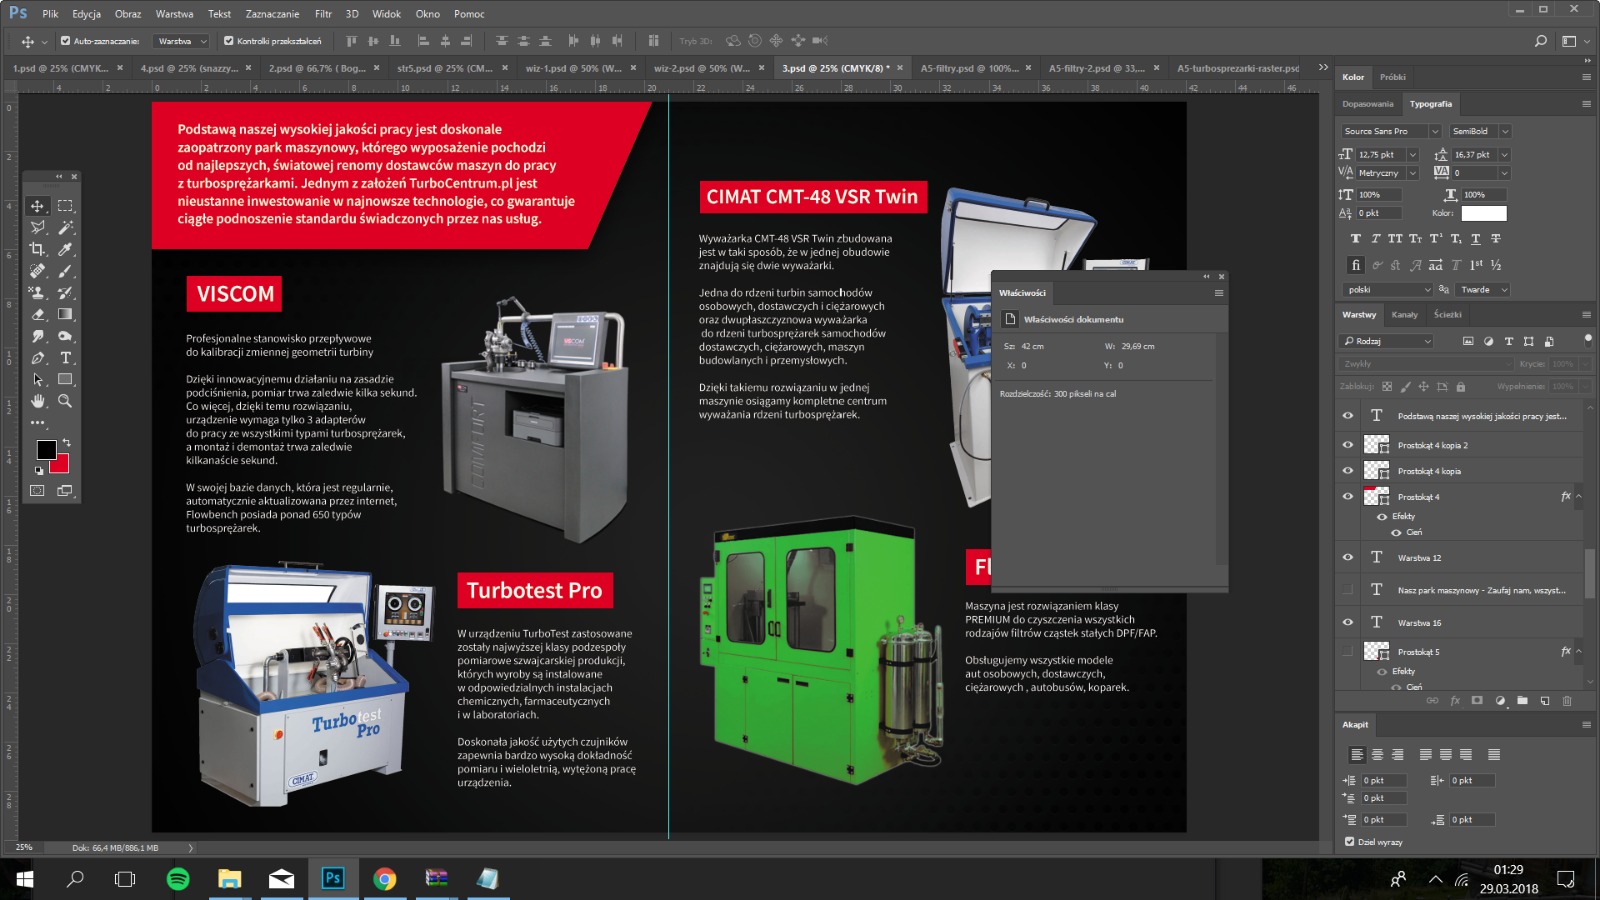1600x900 pixels.
Task: Switch to the Kanały tab
Action: pyautogui.click(x=1404, y=315)
